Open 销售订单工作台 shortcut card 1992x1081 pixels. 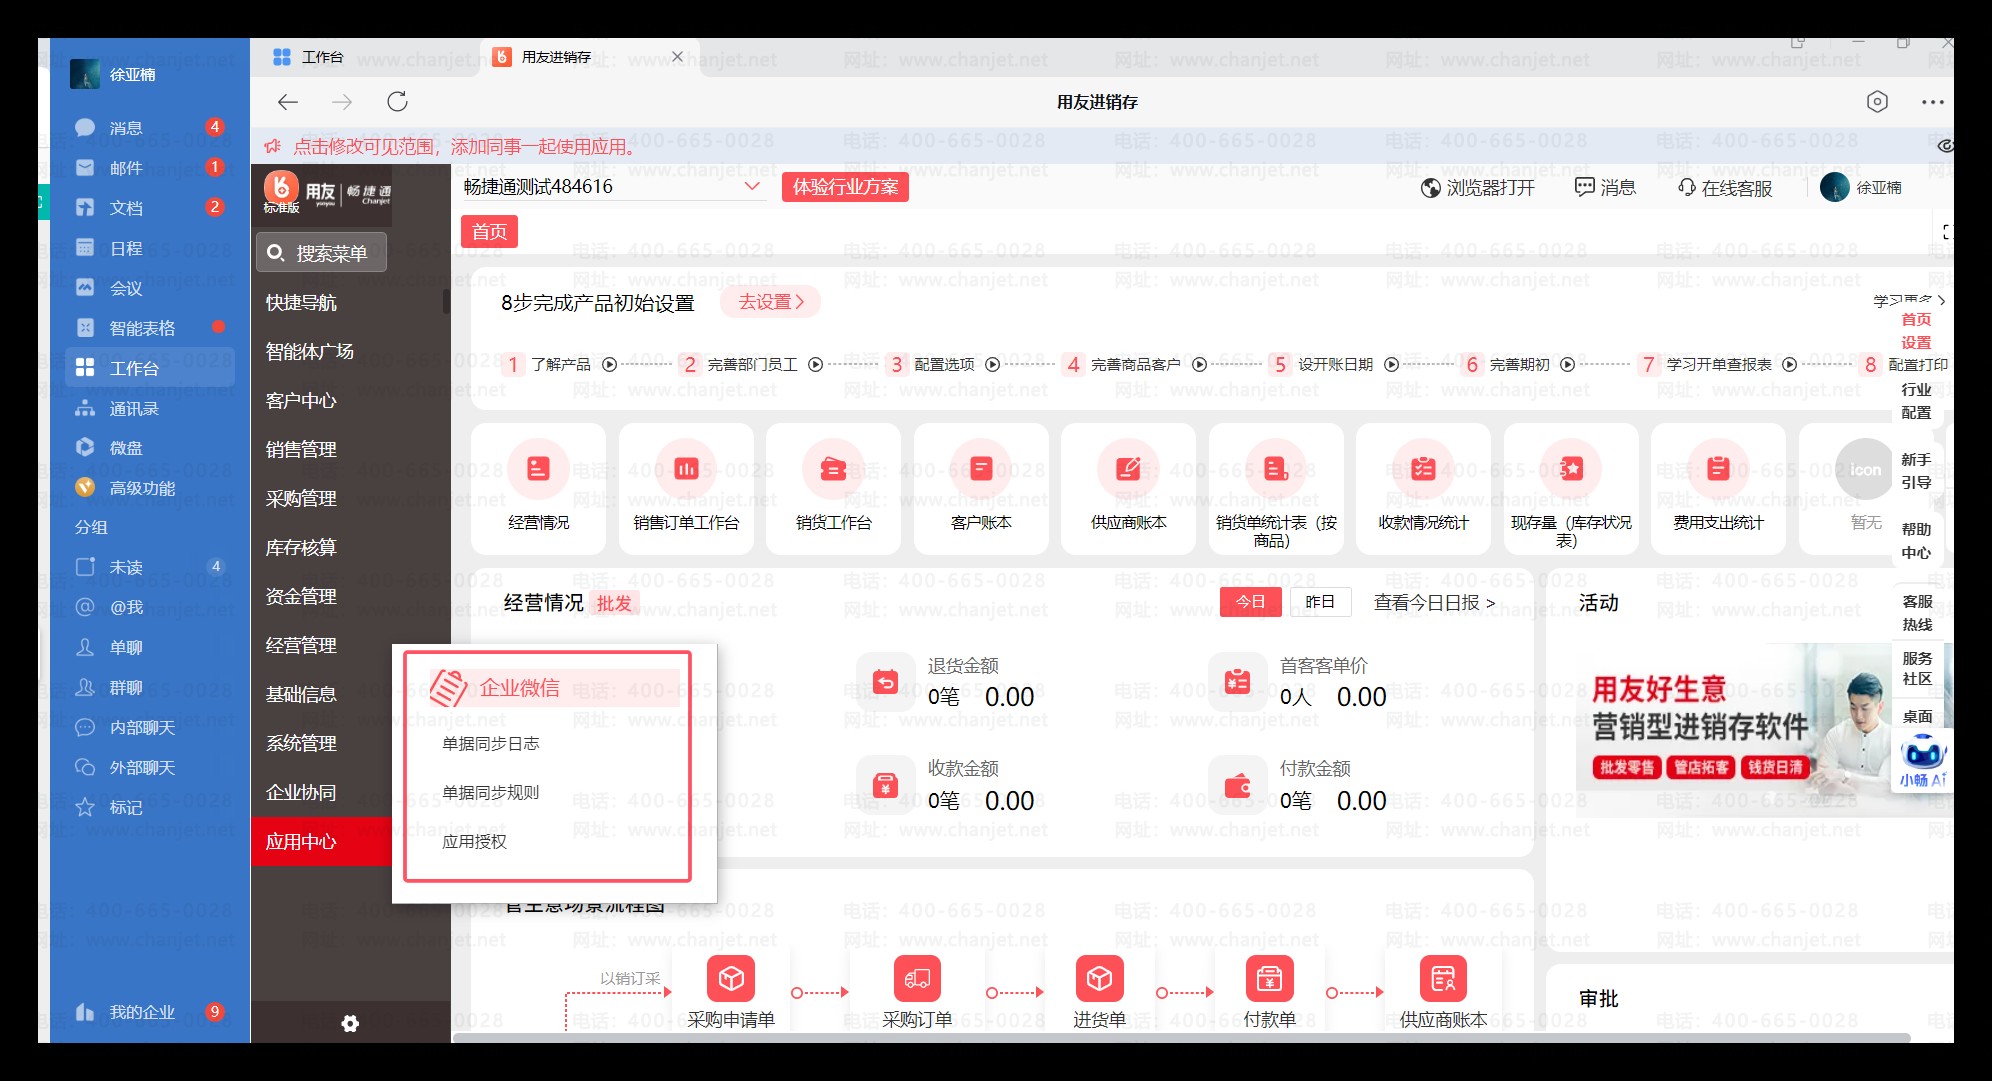pyautogui.click(x=686, y=488)
